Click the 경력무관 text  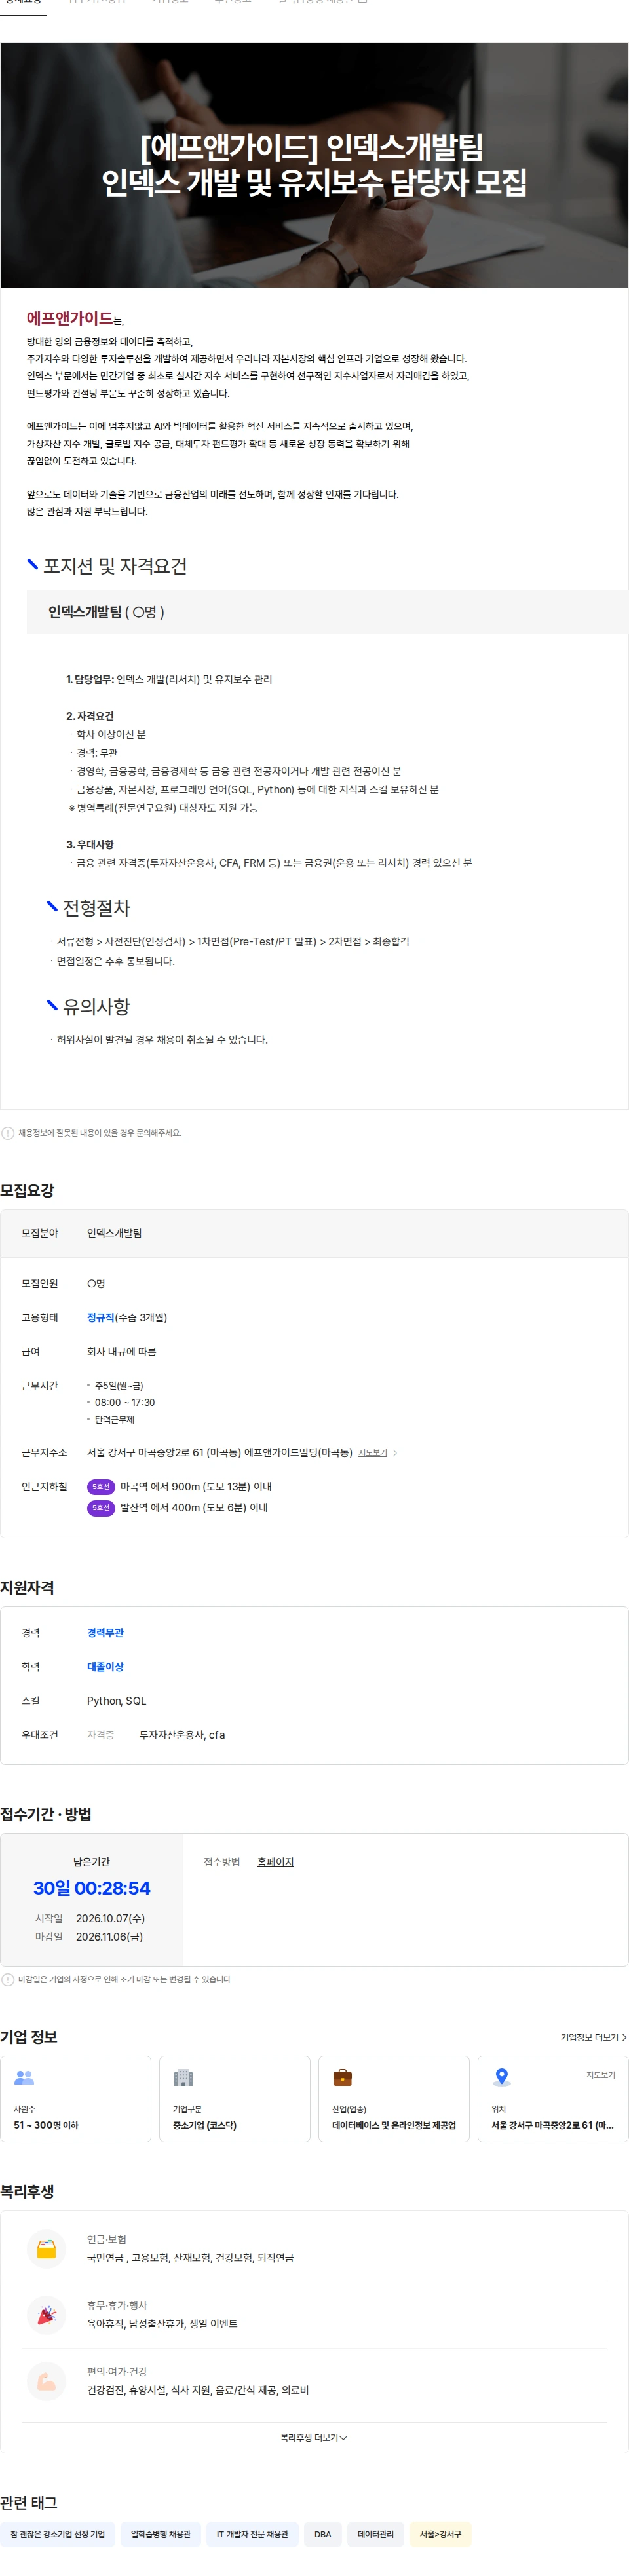point(105,1633)
